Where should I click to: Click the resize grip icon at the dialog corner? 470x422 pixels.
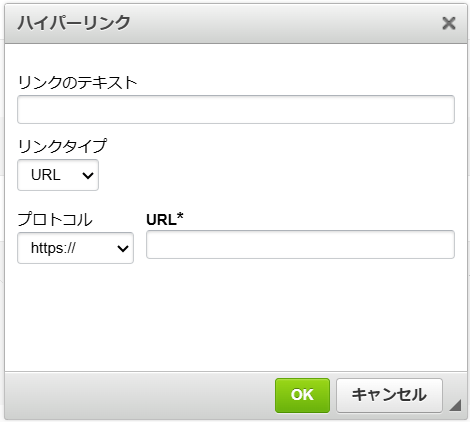[456, 405]
